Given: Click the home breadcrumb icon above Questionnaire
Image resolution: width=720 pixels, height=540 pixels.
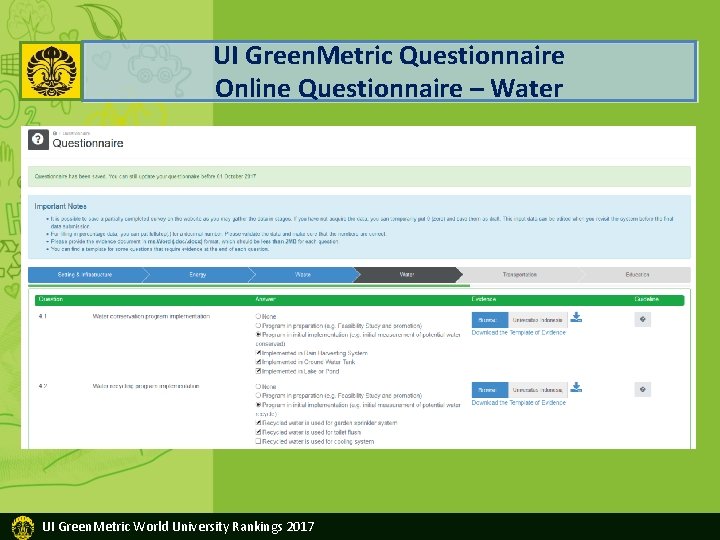Looking at the screenshot, I should coord(55,133).
